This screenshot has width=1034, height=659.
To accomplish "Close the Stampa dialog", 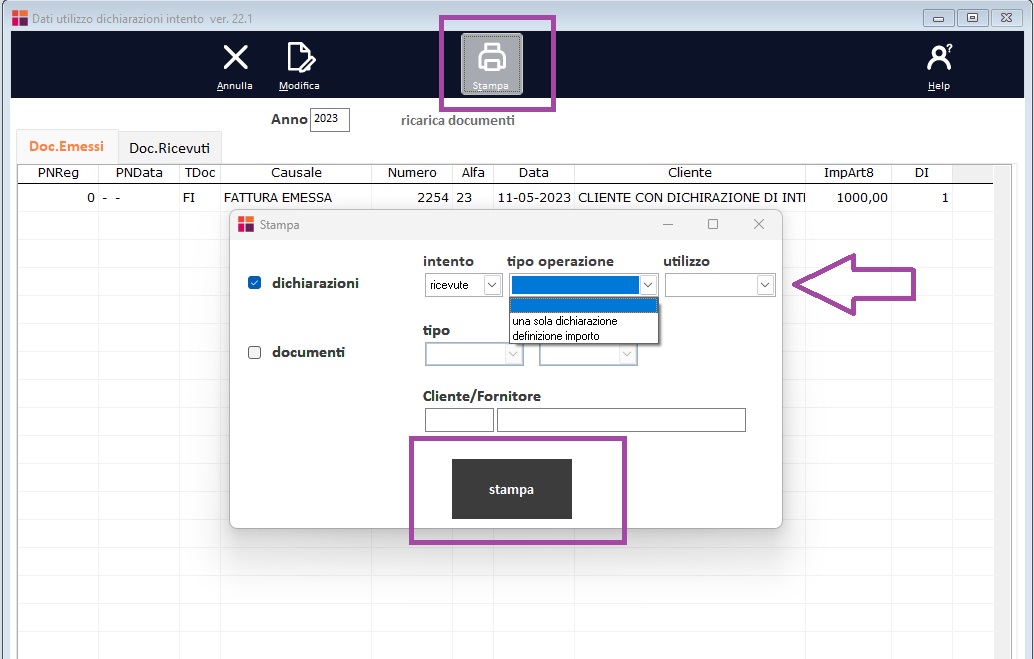I will coord(759,224).
